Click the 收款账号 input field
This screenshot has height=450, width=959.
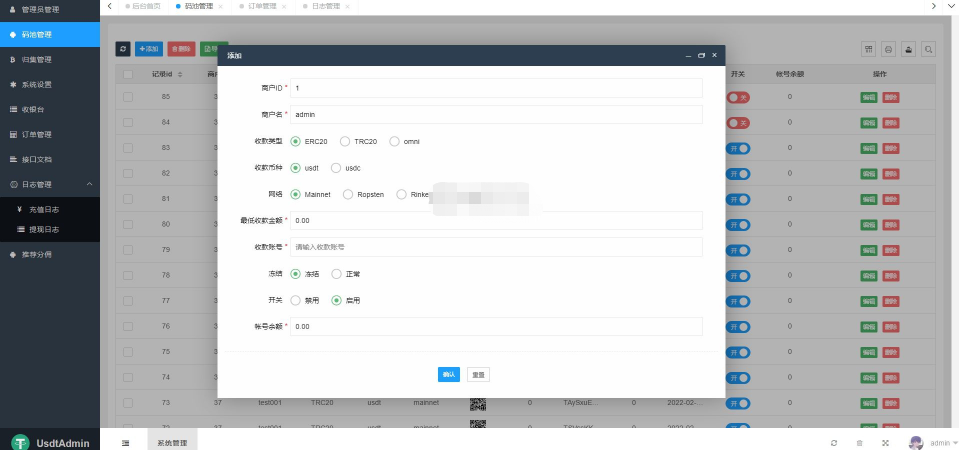pyautogui.click(x=495, y=246)
